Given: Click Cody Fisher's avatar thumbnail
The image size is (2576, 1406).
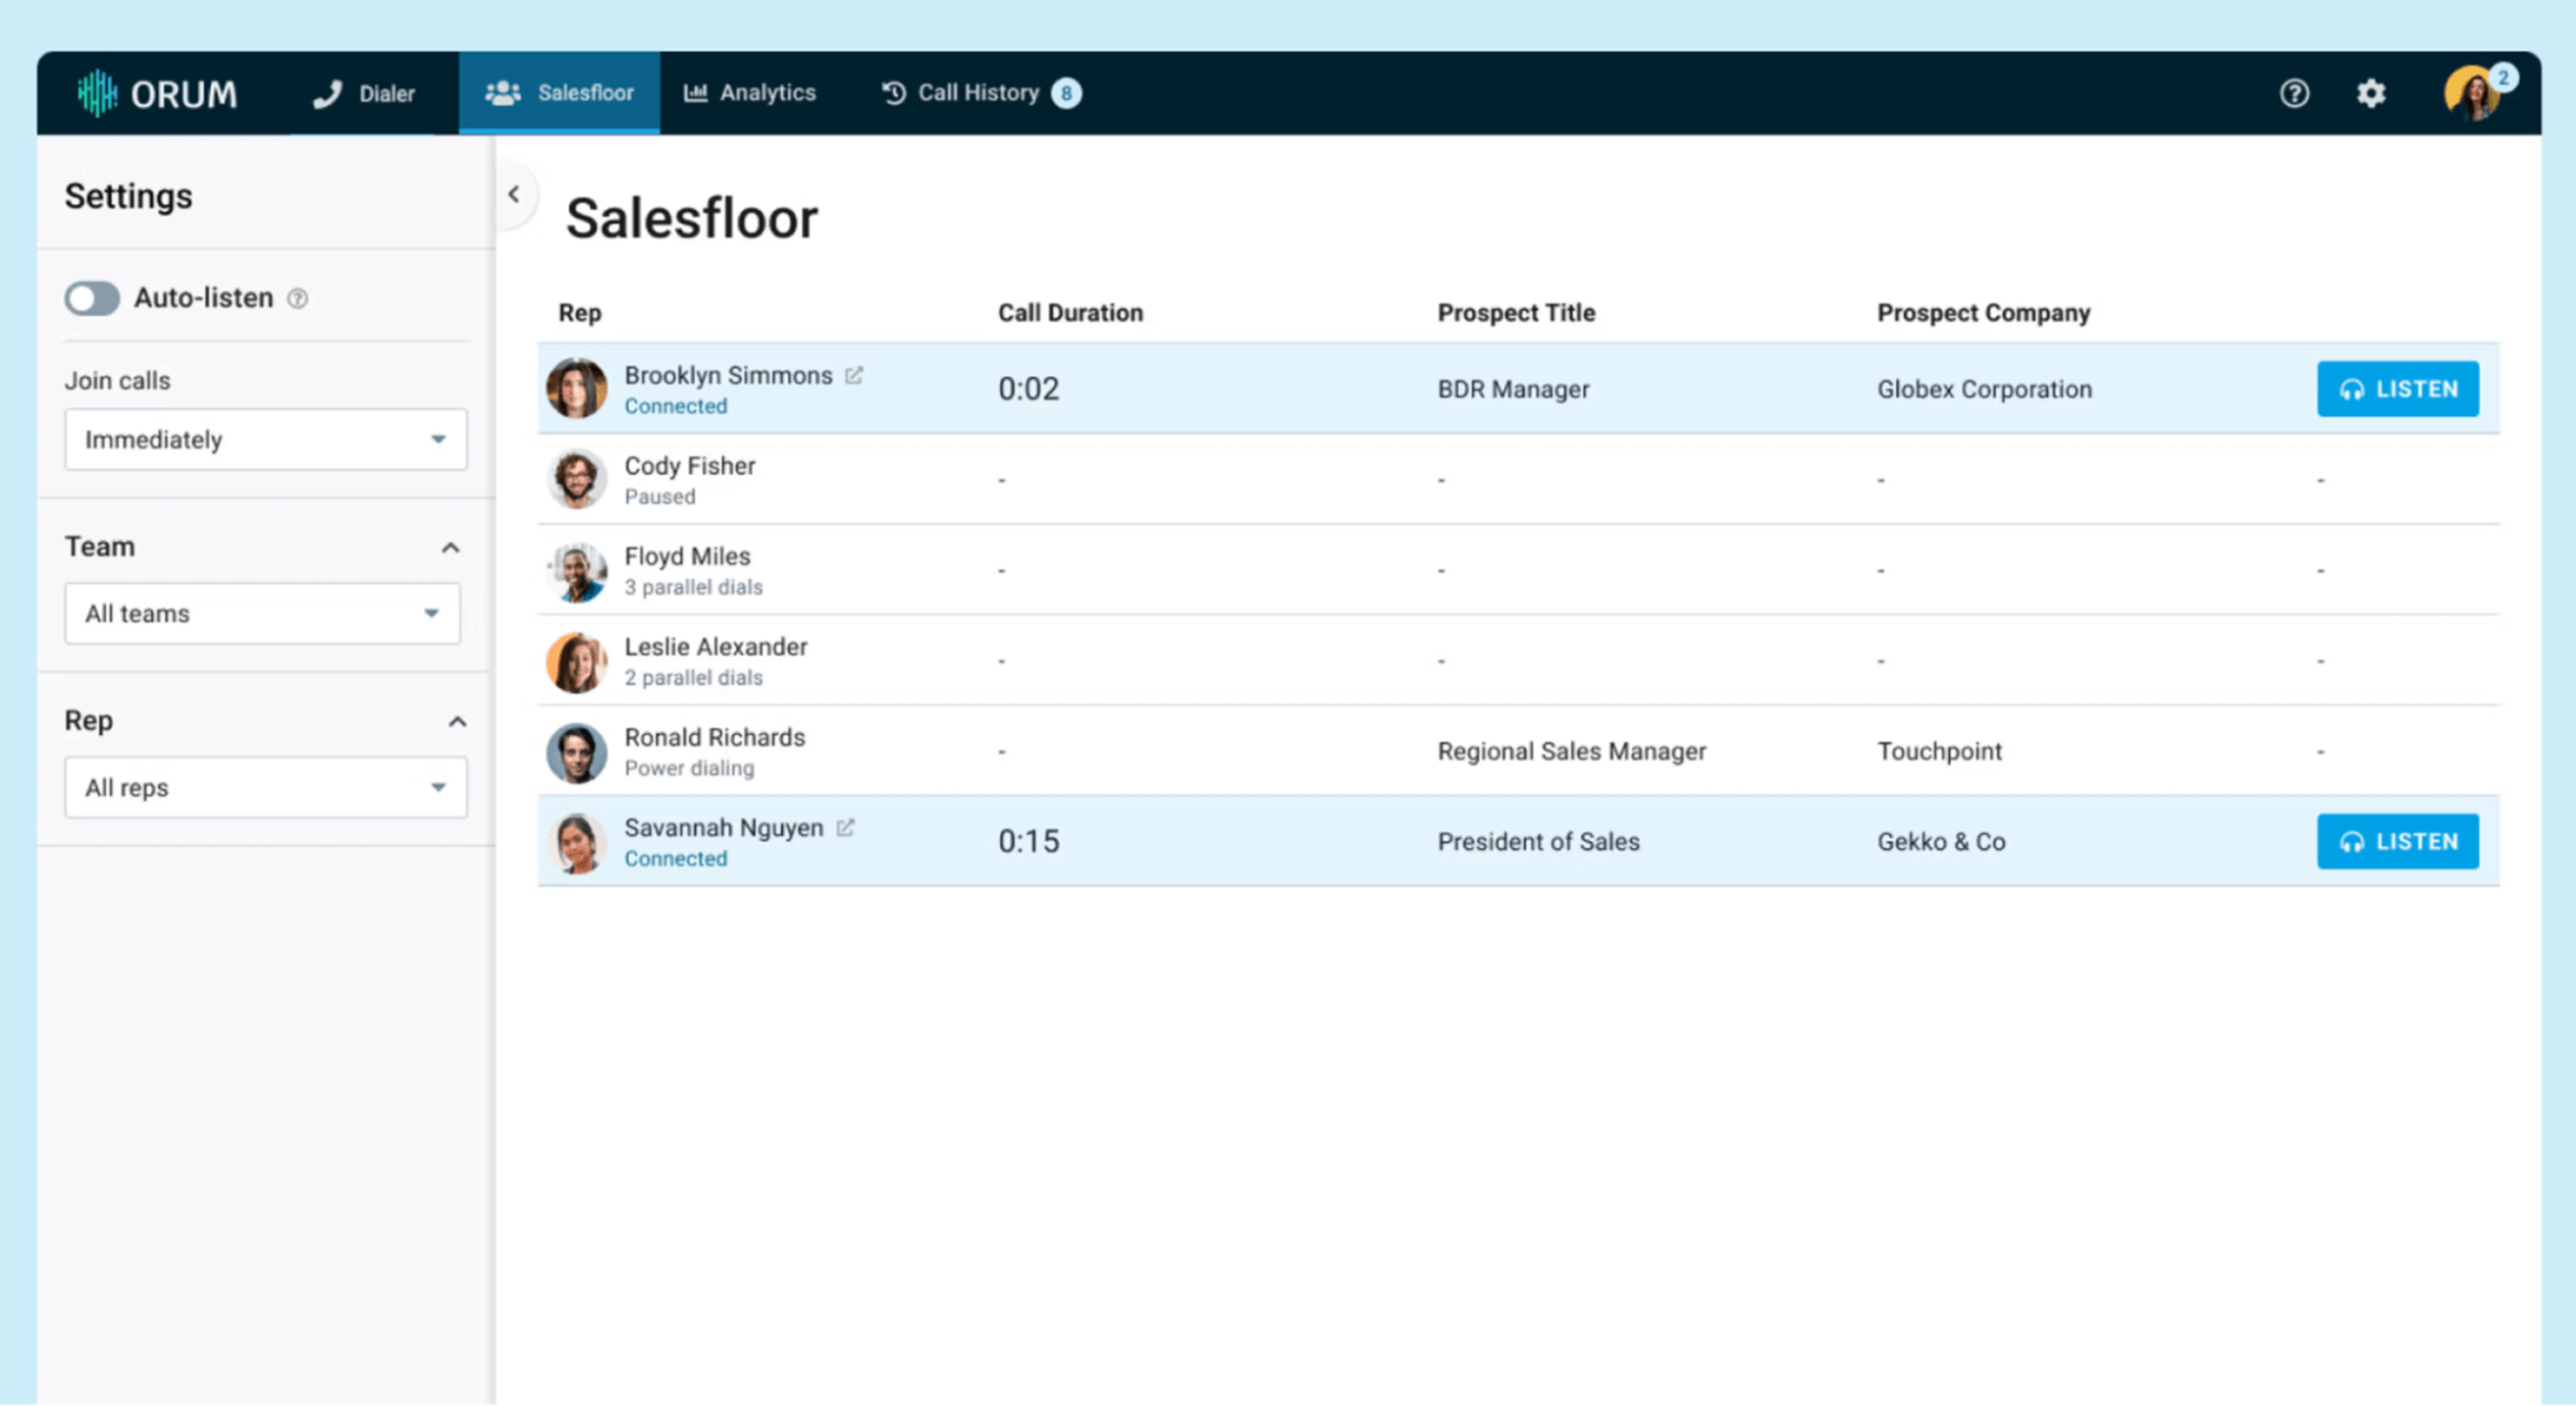Looking at the screenshot, I should [577, 479].
